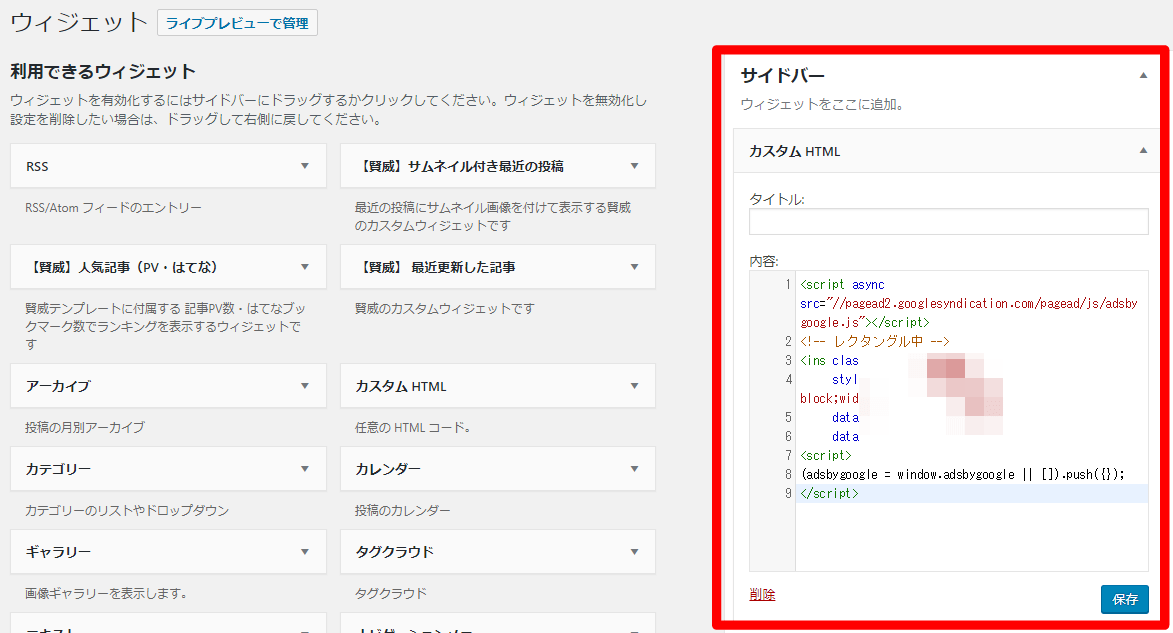Select the ギャラリー widget title
1173x633 pixels.
(58, 552)
